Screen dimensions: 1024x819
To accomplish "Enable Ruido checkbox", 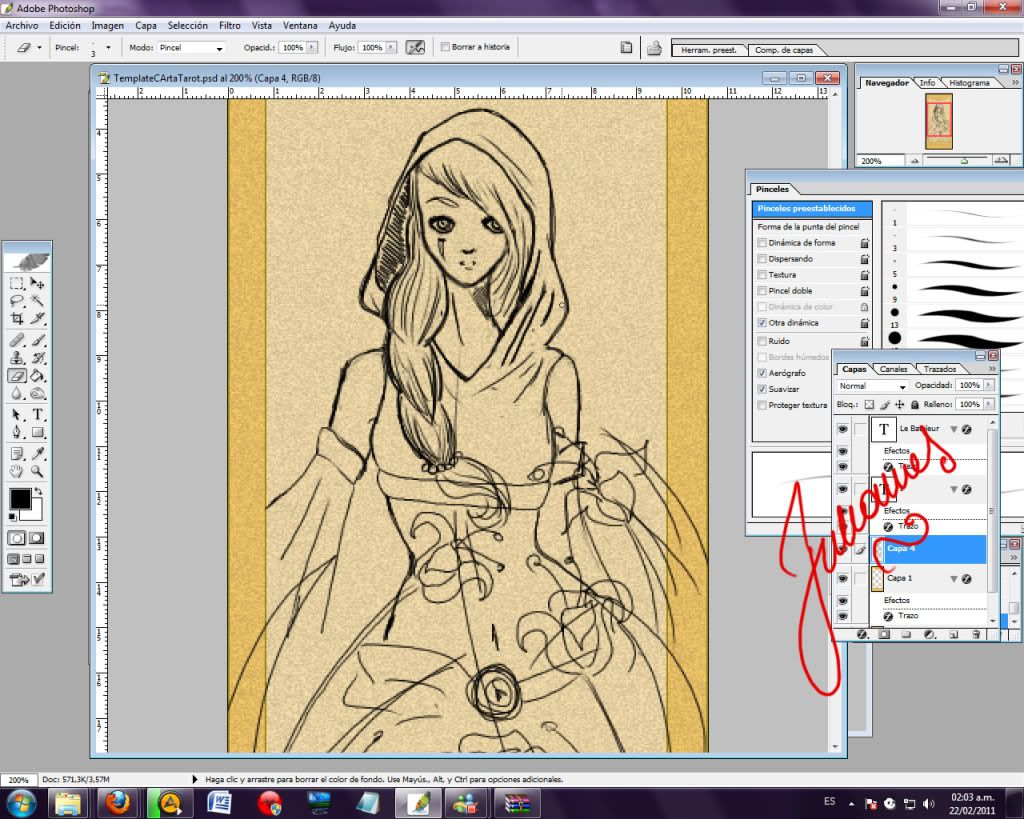I will 761,341.
